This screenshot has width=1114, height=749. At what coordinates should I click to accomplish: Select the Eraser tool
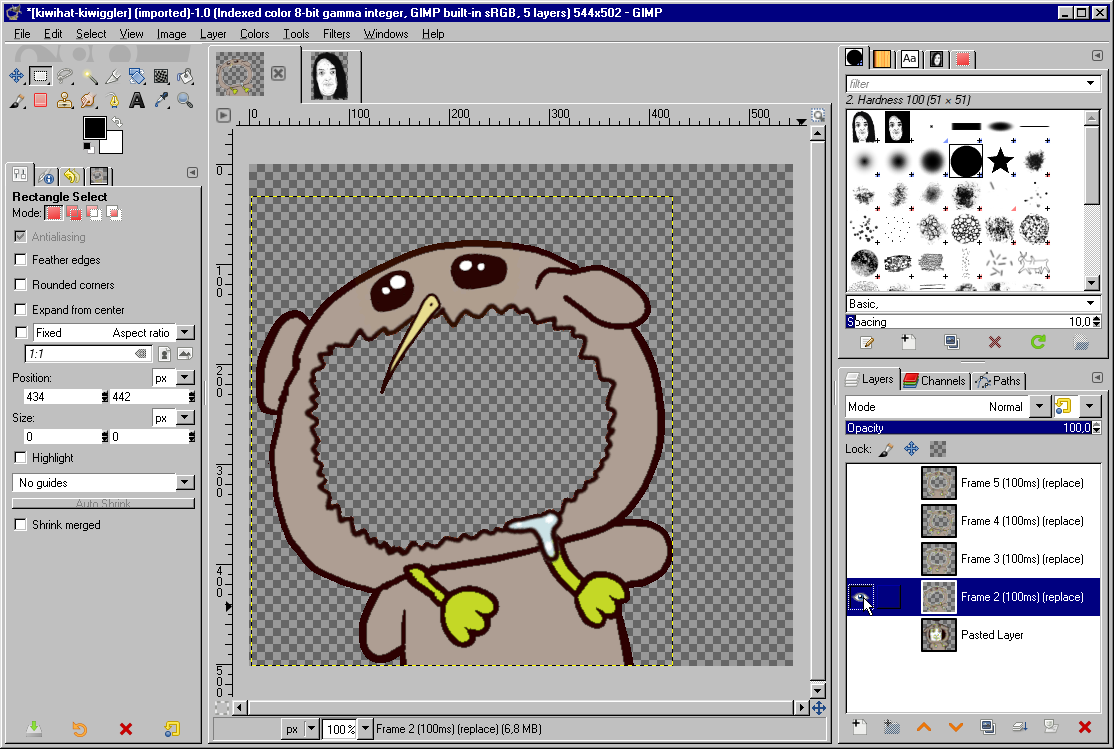[40, 100]
